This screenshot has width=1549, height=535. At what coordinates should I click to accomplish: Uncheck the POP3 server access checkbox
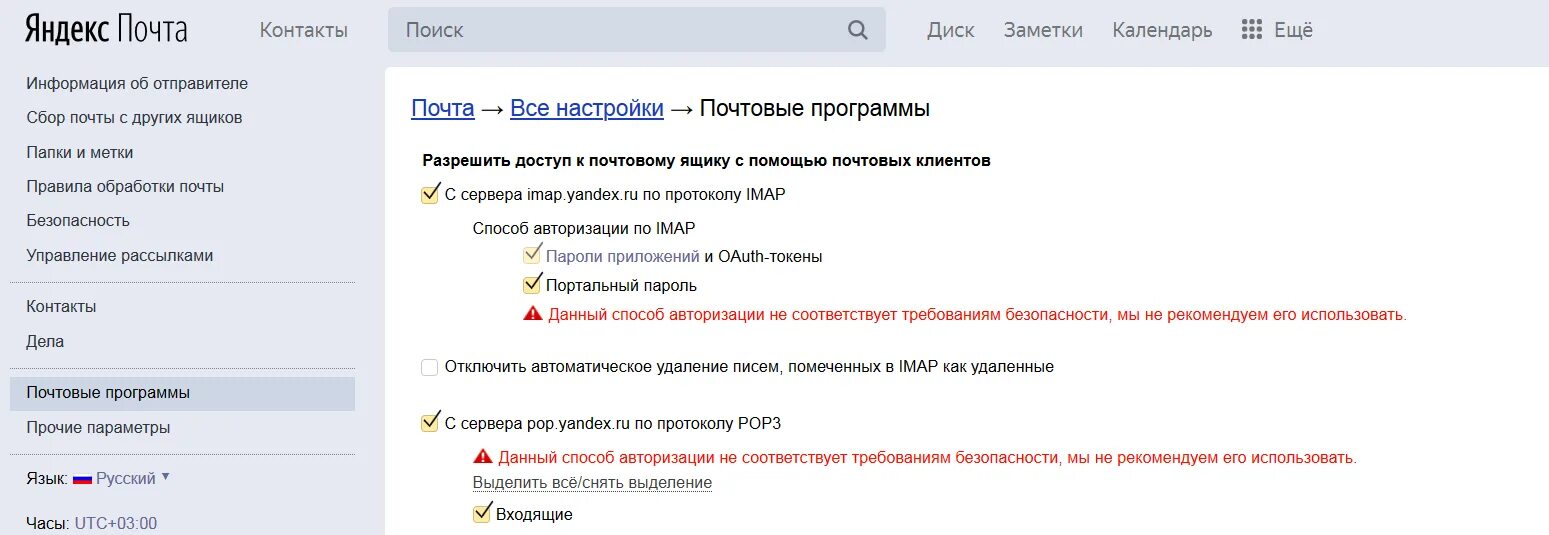tap(430, 422)
